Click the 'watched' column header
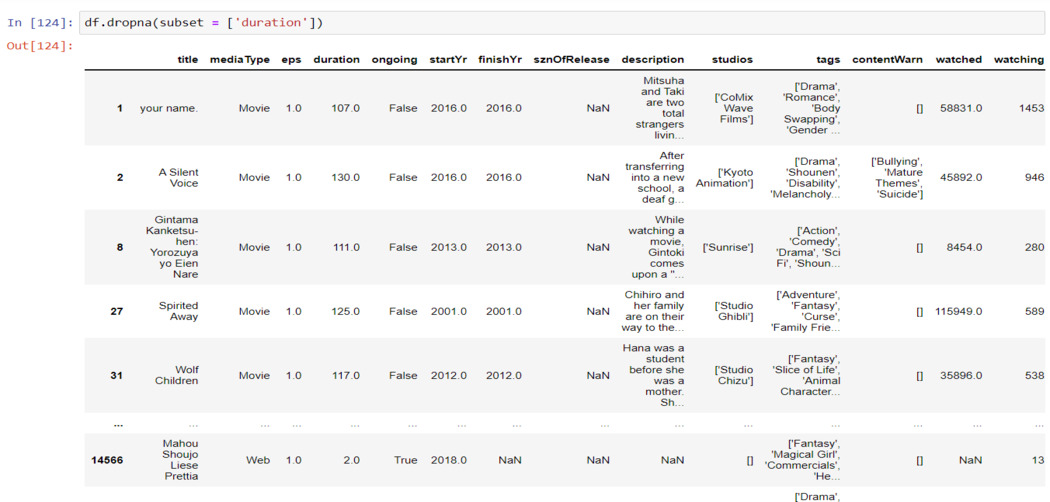 tap(958, 60)
